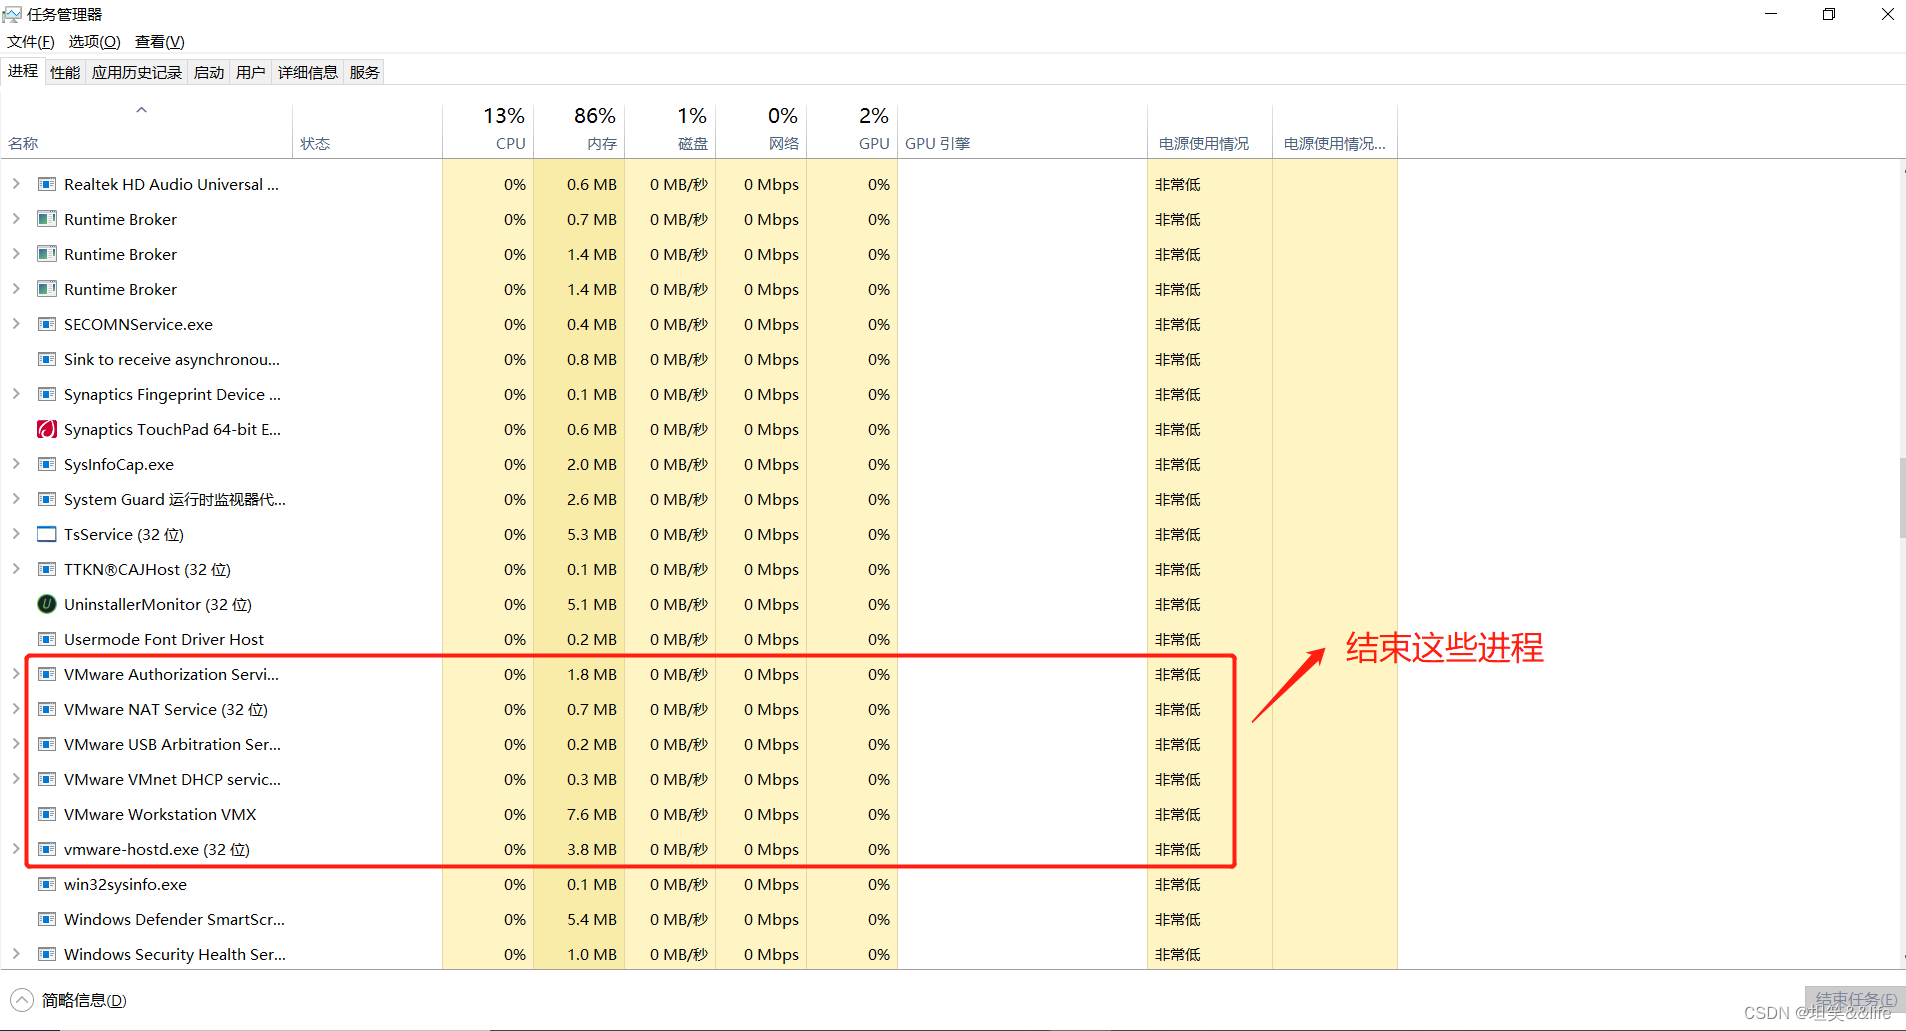Sort by the 内存 column header
Screen dimensions: 1906x1031
pos(579,130)
